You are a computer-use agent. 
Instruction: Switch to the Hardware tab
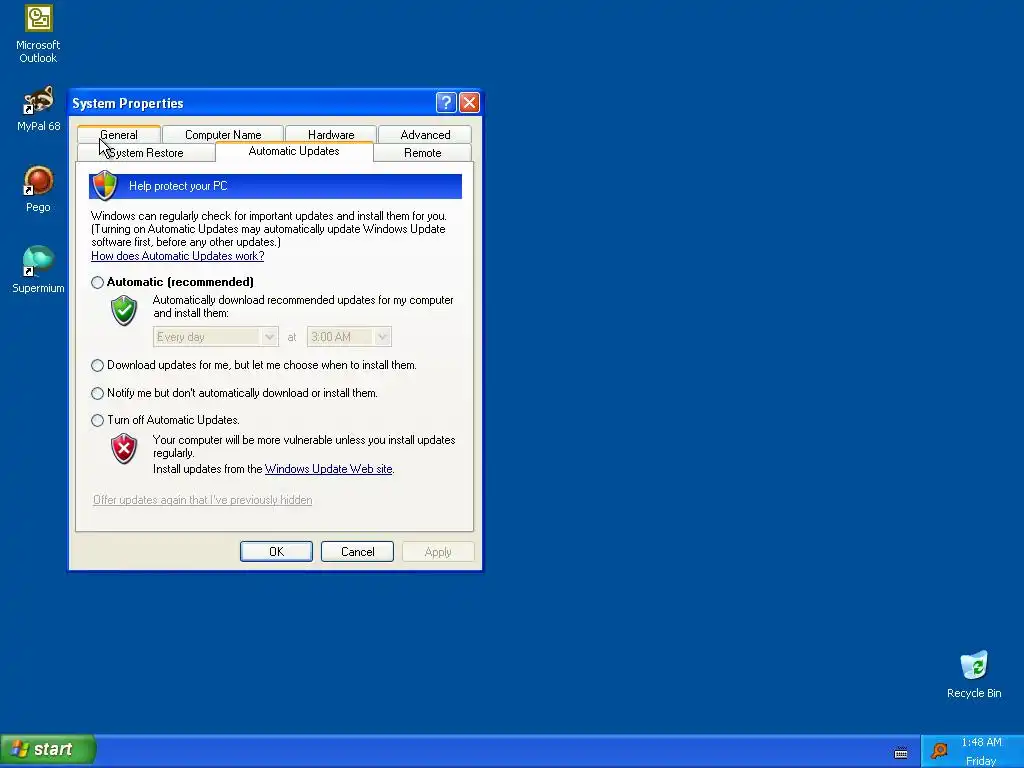[330, 135]
